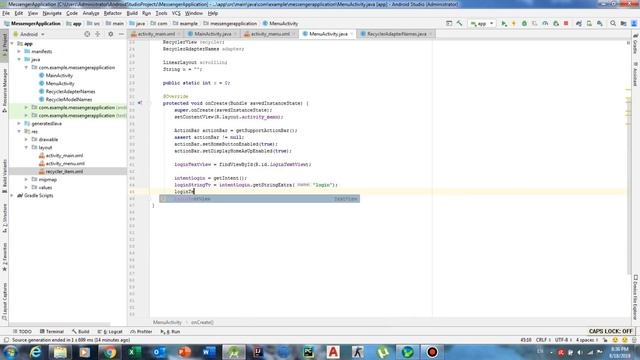Collapse the java folder node
Image resolution: width=640 pixels, height=360 pixels.
(x=19, y=60)
